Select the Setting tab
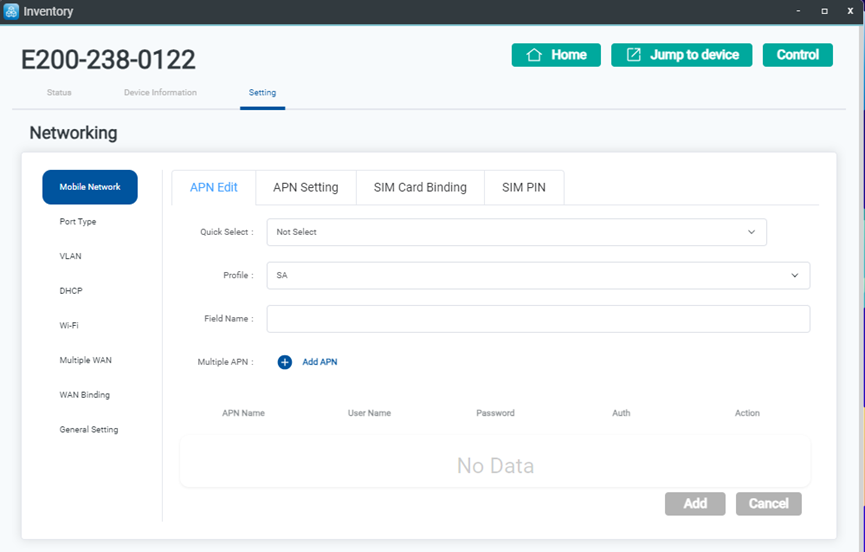Viewport: 865px width, 552px height. pos(263,93)
